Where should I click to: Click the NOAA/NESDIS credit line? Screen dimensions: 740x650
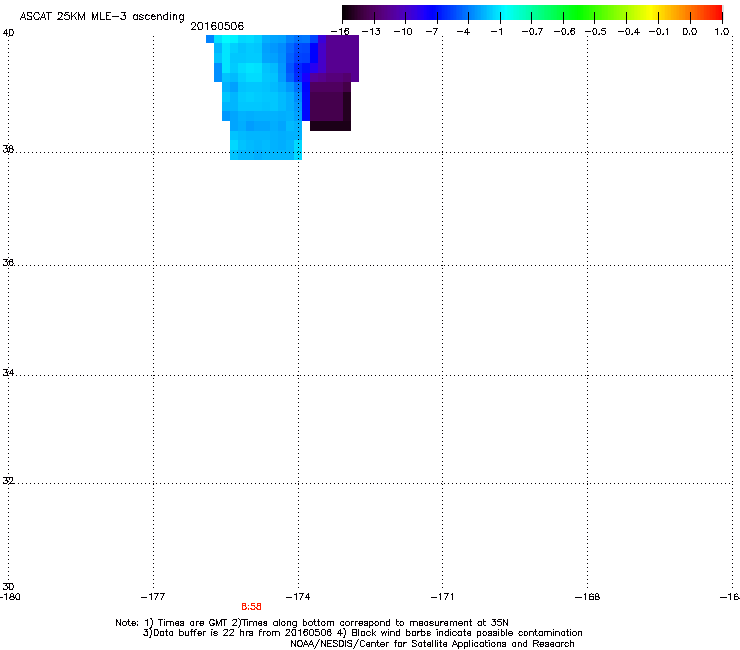pyautogui.click(x=432, y=644)
